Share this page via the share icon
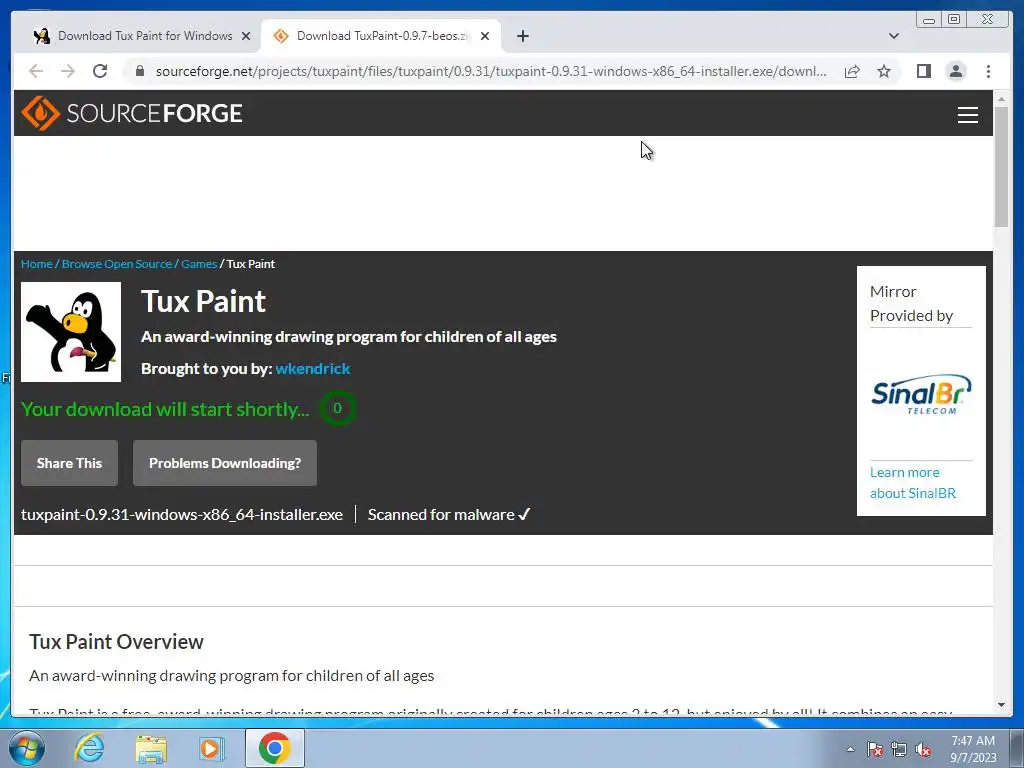1024x768 pixels. 852,71
